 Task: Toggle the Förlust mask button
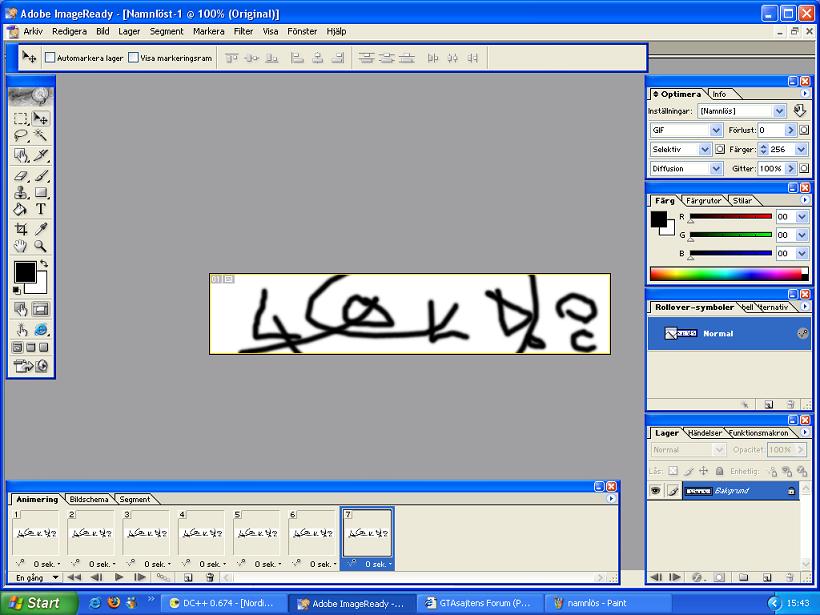[804, 130]
